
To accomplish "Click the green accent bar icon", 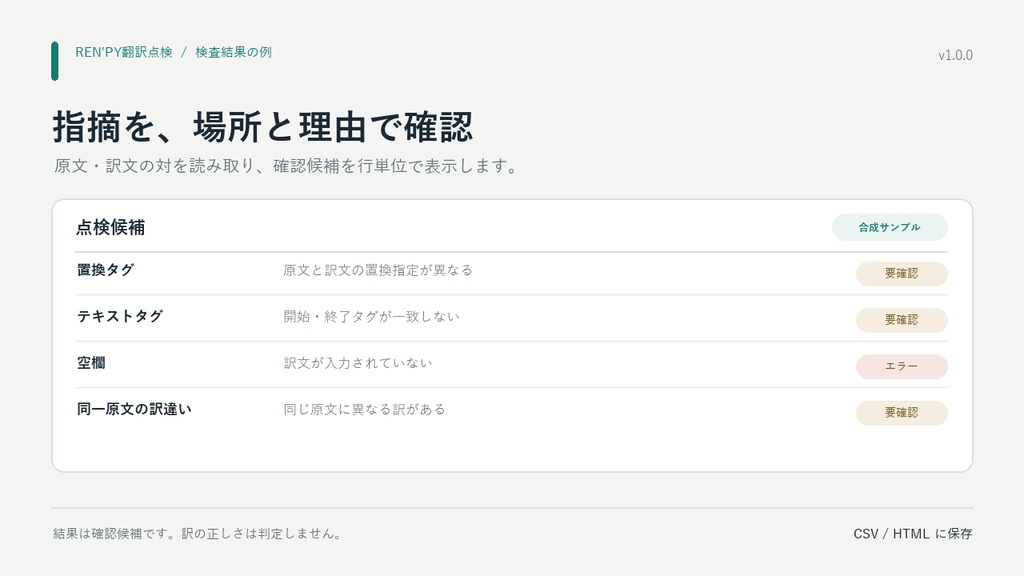I will coord(55,61).
